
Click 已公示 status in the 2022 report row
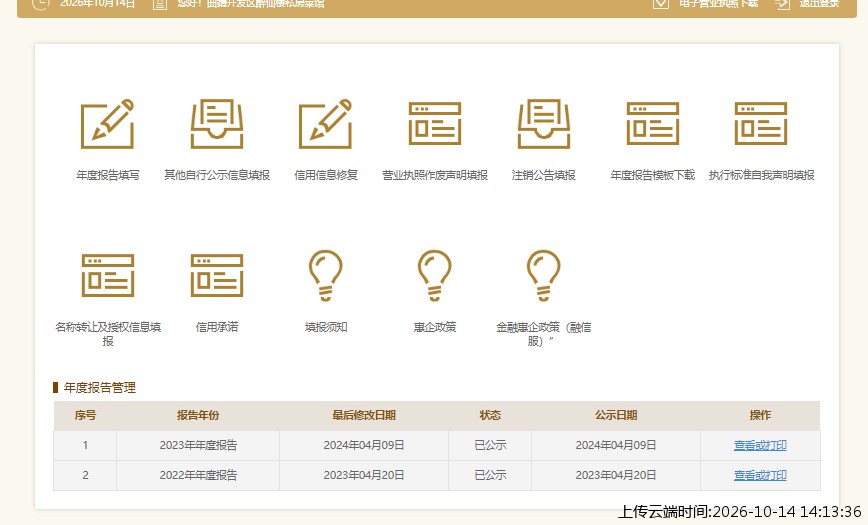pos(490,475)
